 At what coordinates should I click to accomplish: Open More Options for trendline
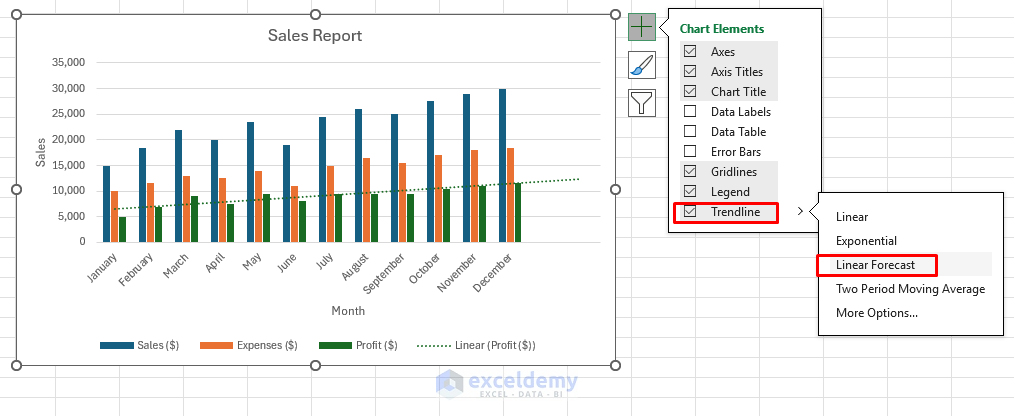876,313
